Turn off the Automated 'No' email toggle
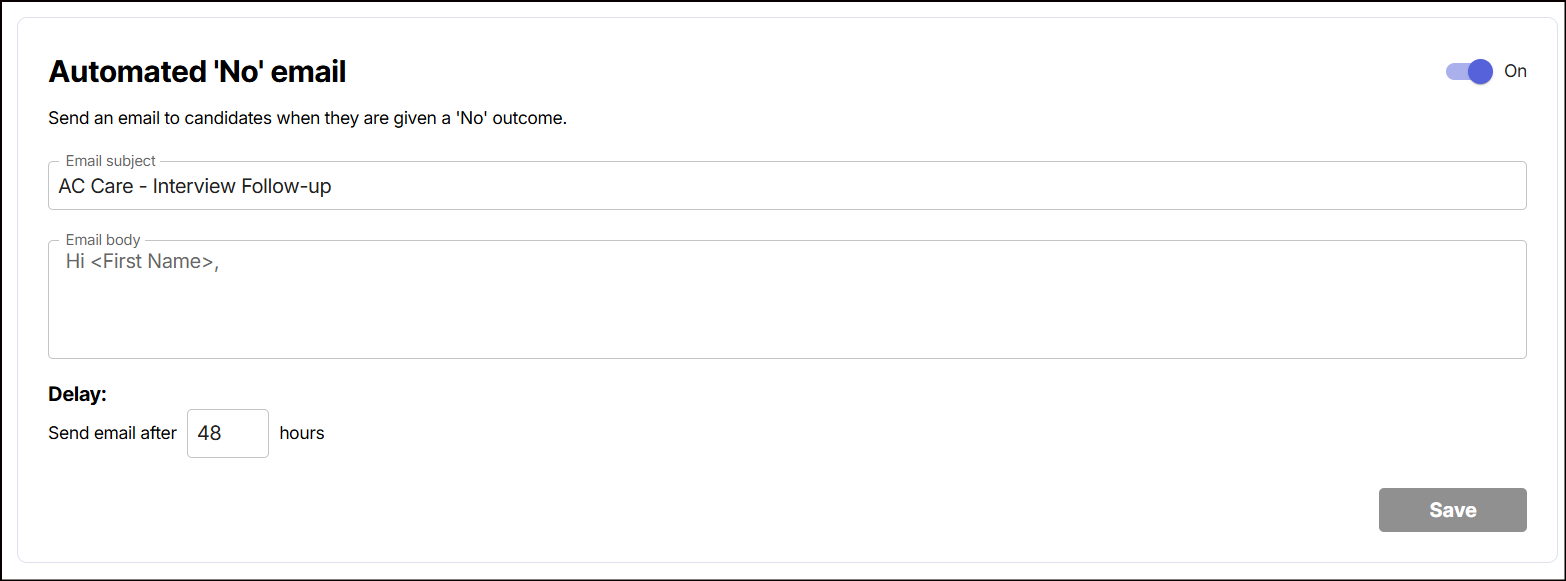The width and height of the screenshot is (1566, 581). click(x=1469, y=72)
